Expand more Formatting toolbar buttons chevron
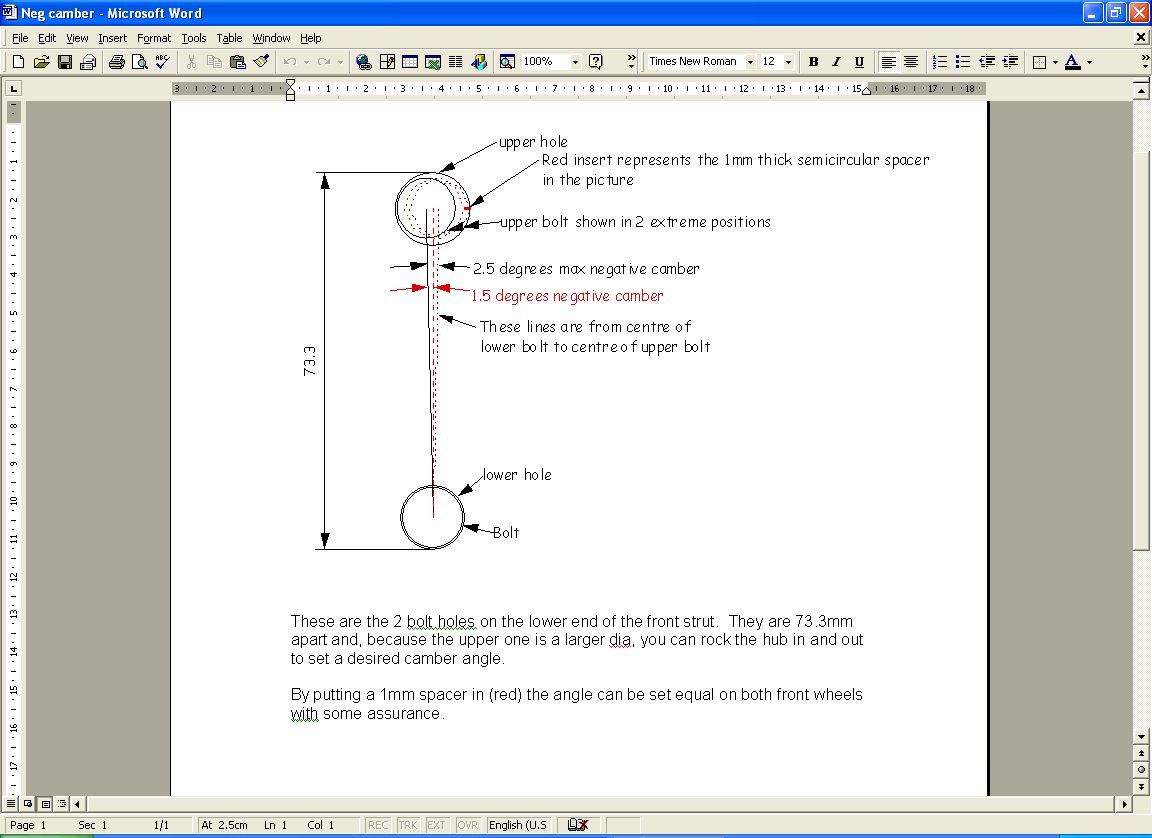This screenshot has height=838, width=1152. [x=1145, y=62]
